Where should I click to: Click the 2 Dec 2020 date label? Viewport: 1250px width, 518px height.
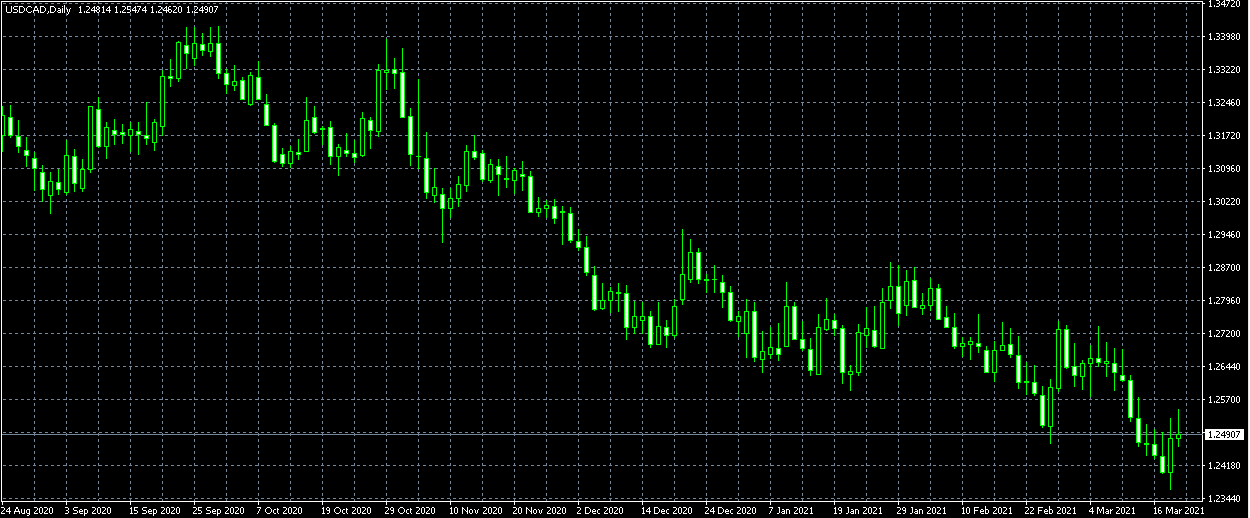(x=600, y=510)
